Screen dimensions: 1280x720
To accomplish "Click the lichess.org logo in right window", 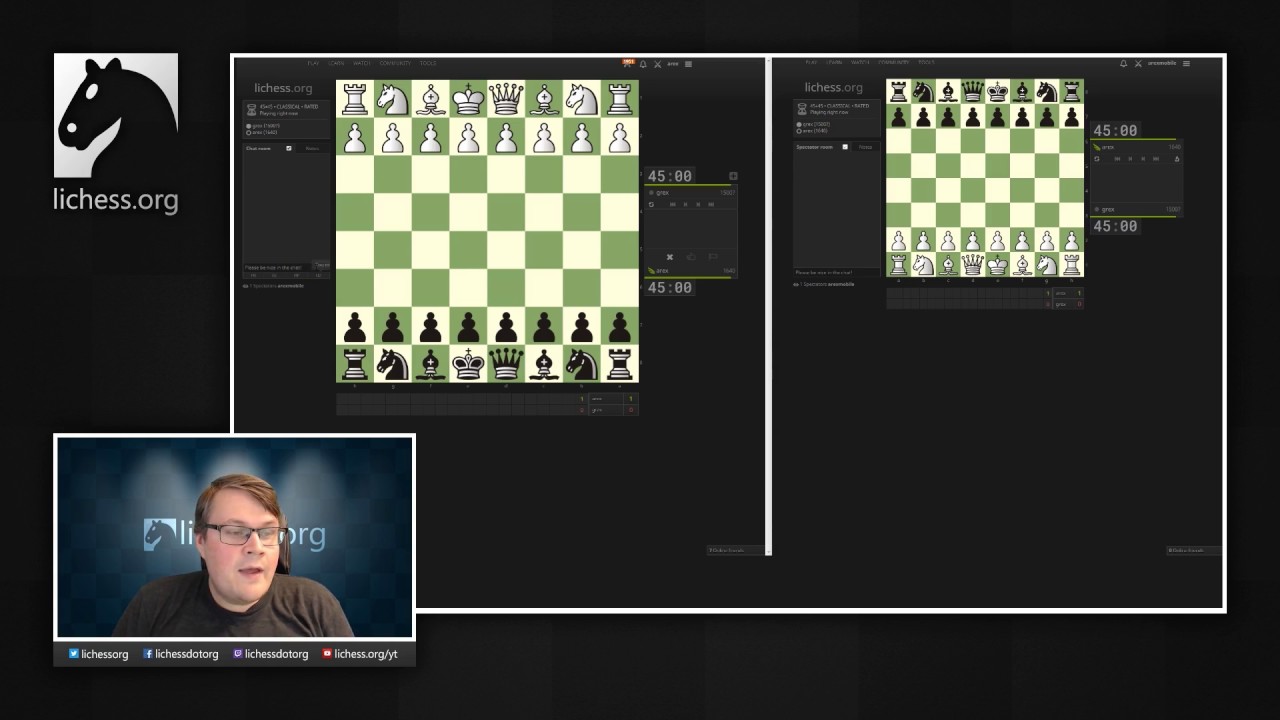I will (833, 87).
